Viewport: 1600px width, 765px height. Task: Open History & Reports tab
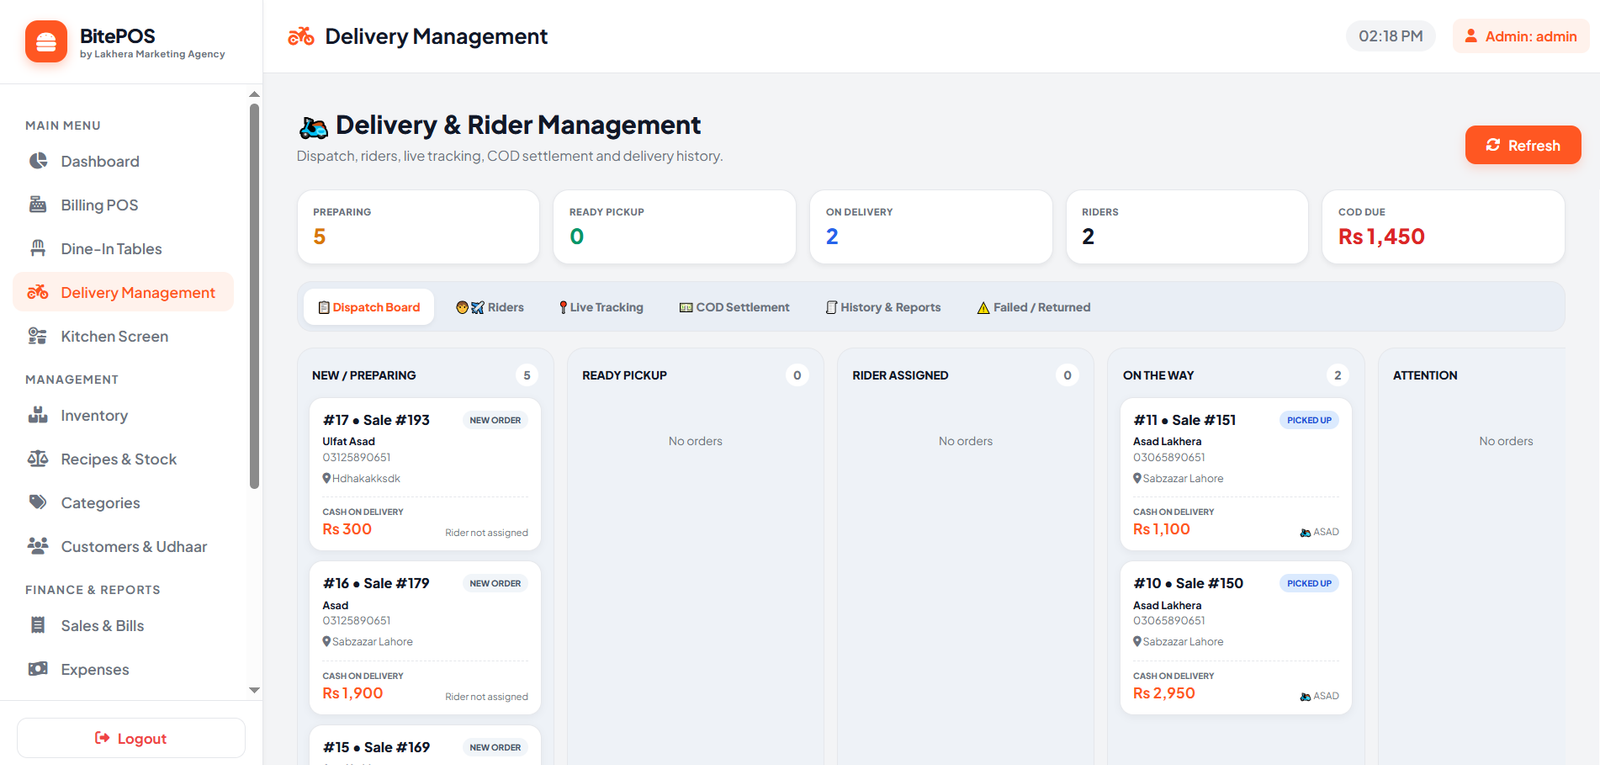coord(883,307)
